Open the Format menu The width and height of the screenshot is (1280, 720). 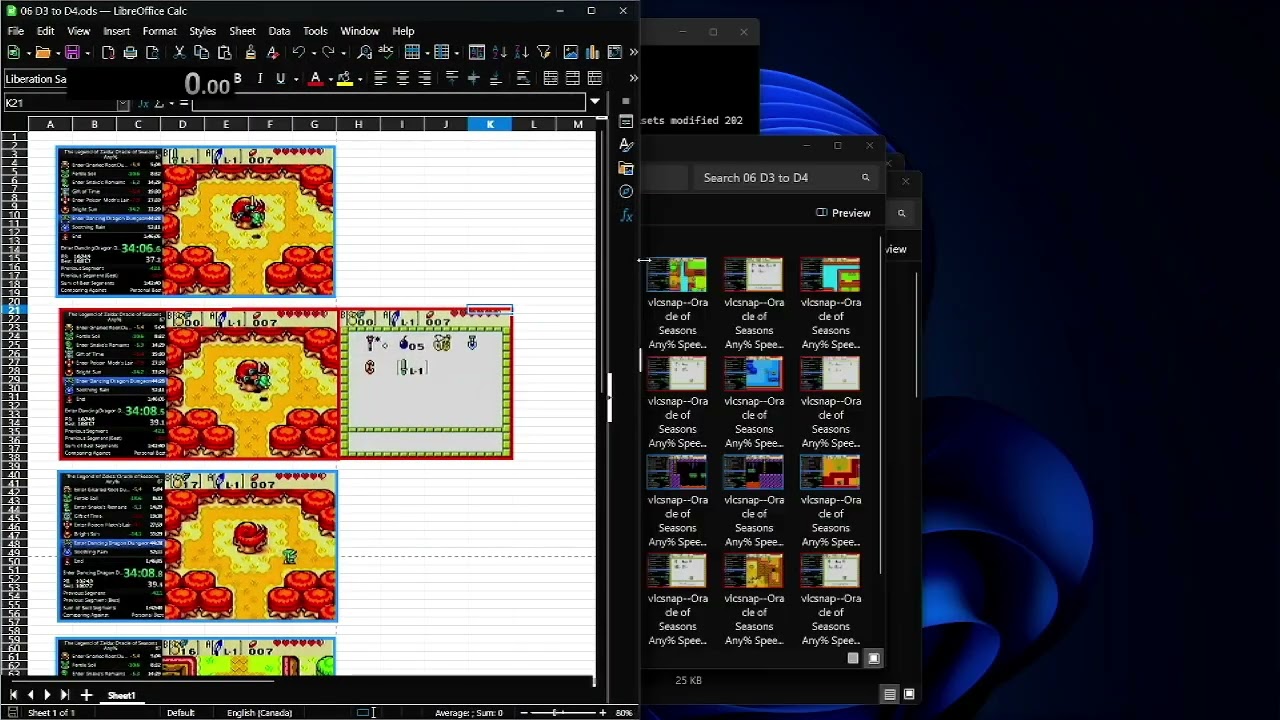point(159,31)
